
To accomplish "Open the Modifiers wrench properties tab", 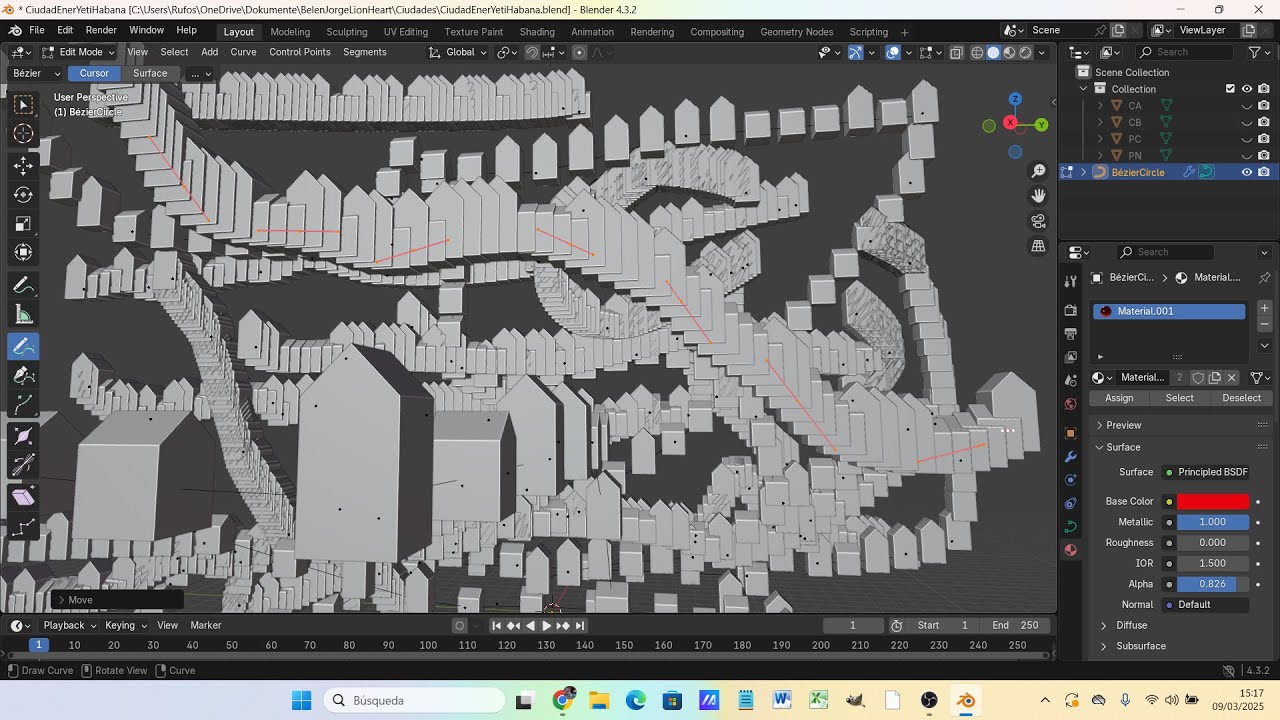I will click(x=1071, y=457).
